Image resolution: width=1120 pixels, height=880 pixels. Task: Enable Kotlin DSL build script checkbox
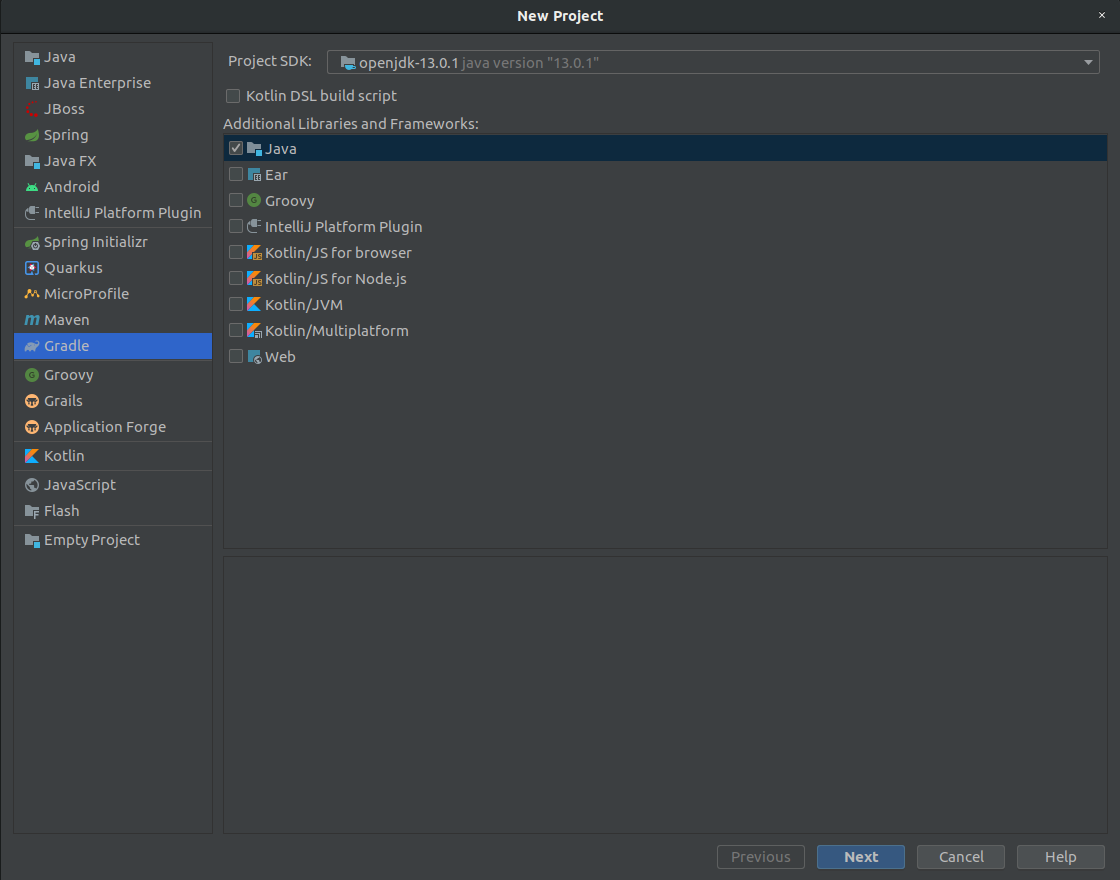point(233,96)
